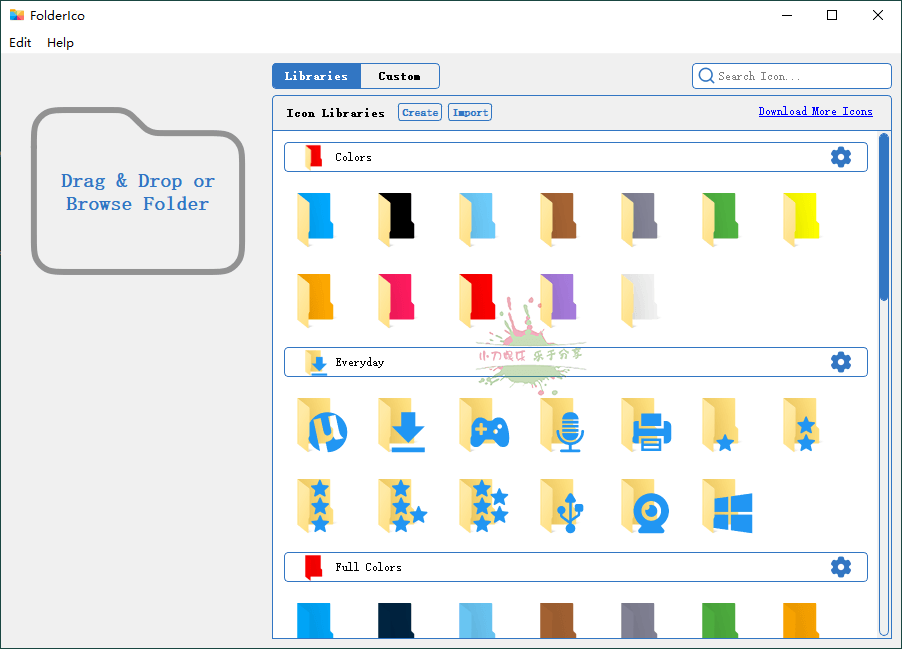Open settings gear for Colors library
The image size is (902, 649).
(841, 157)
